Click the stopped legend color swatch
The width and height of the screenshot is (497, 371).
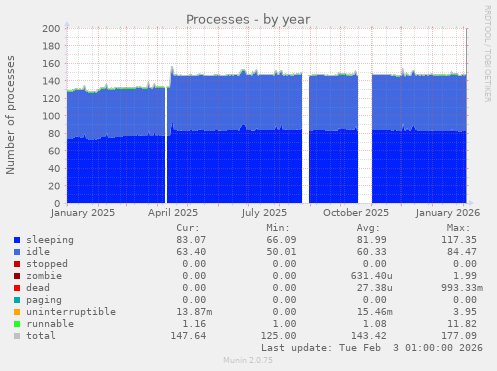tap(17, 264)
